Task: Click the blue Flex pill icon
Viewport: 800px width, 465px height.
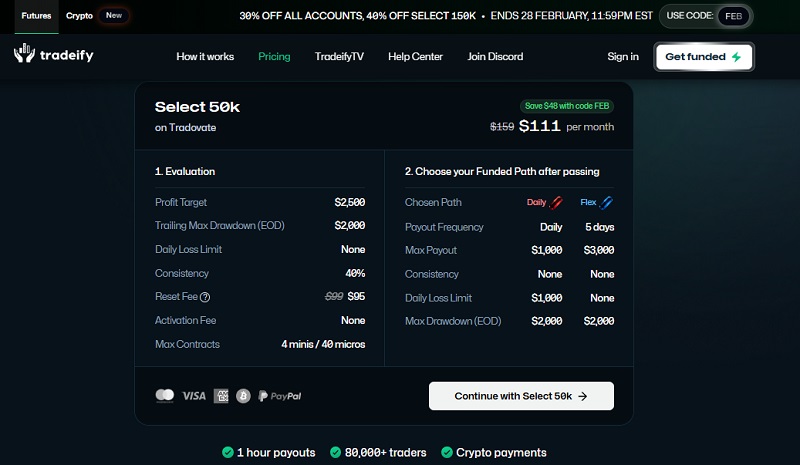Action: pos(606,203)
